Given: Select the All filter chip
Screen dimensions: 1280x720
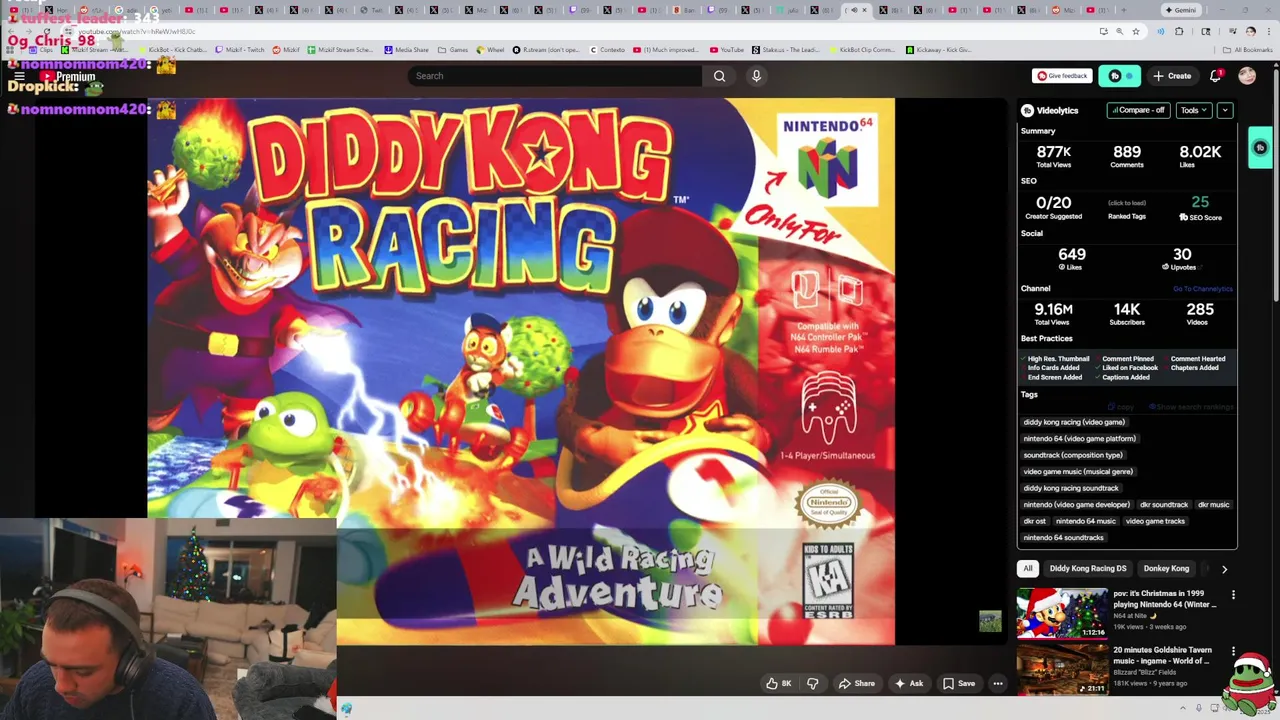Looking at the screenshot, I should tap(1027, 569).
